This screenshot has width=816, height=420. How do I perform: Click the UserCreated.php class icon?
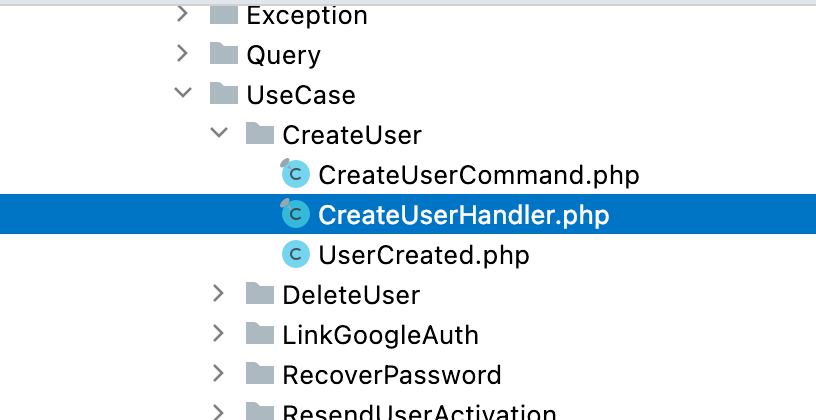point(296,254)
